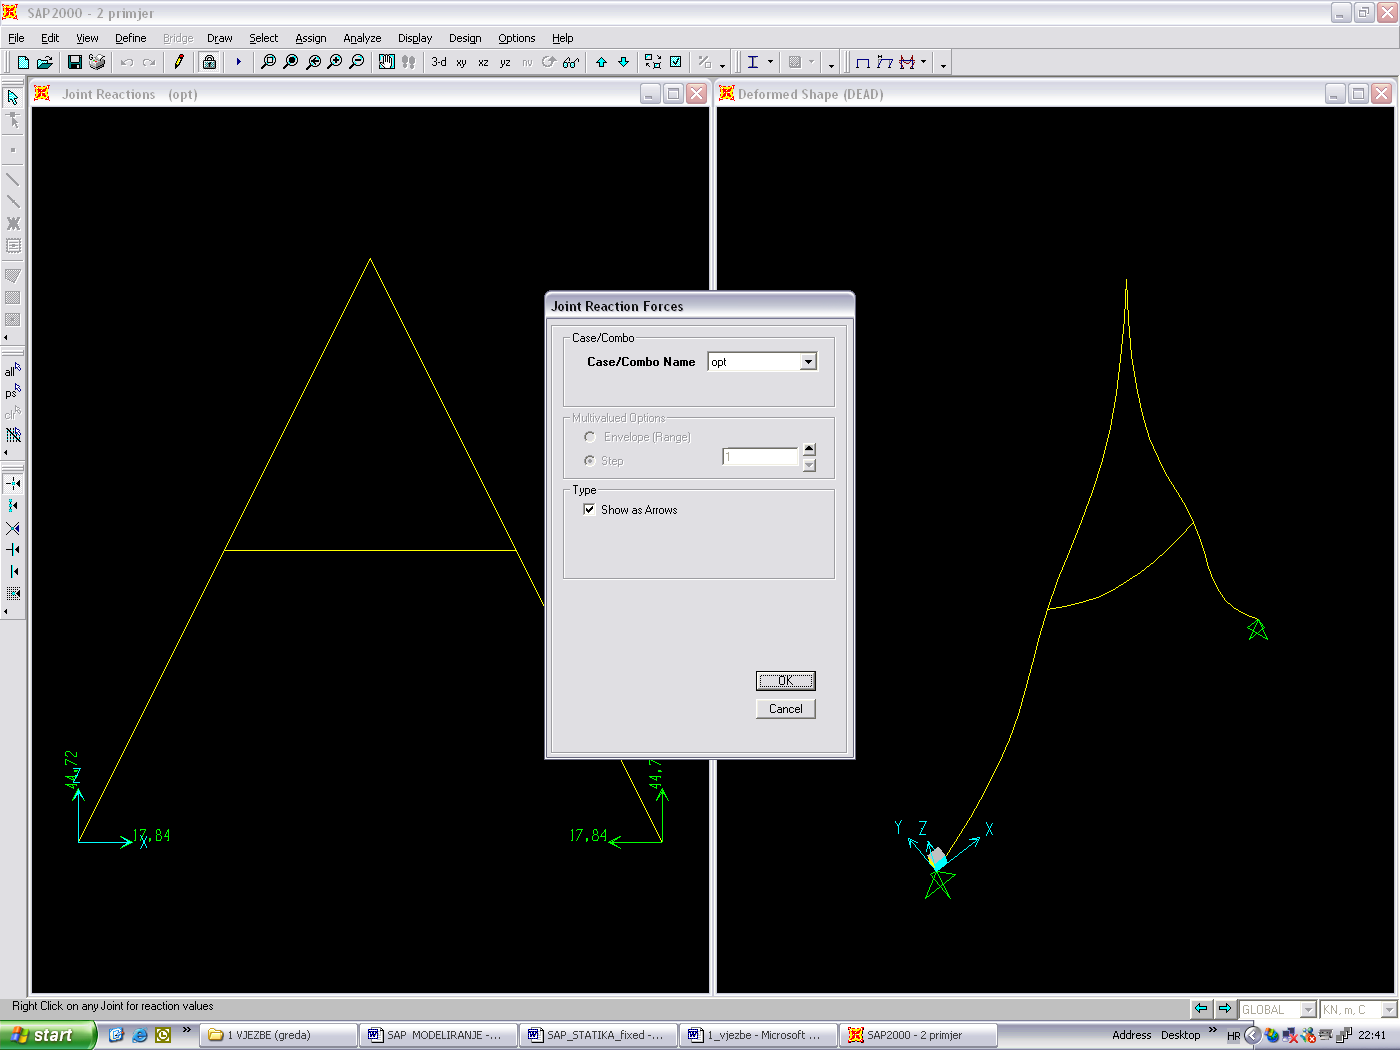
Task: Click the left arrow in status bar
Action: (1201, 1009)
